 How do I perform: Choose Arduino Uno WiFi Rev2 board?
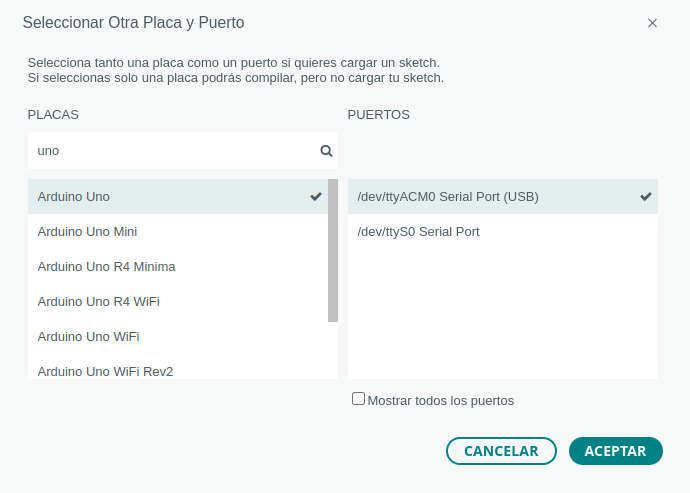click(105, 371)
